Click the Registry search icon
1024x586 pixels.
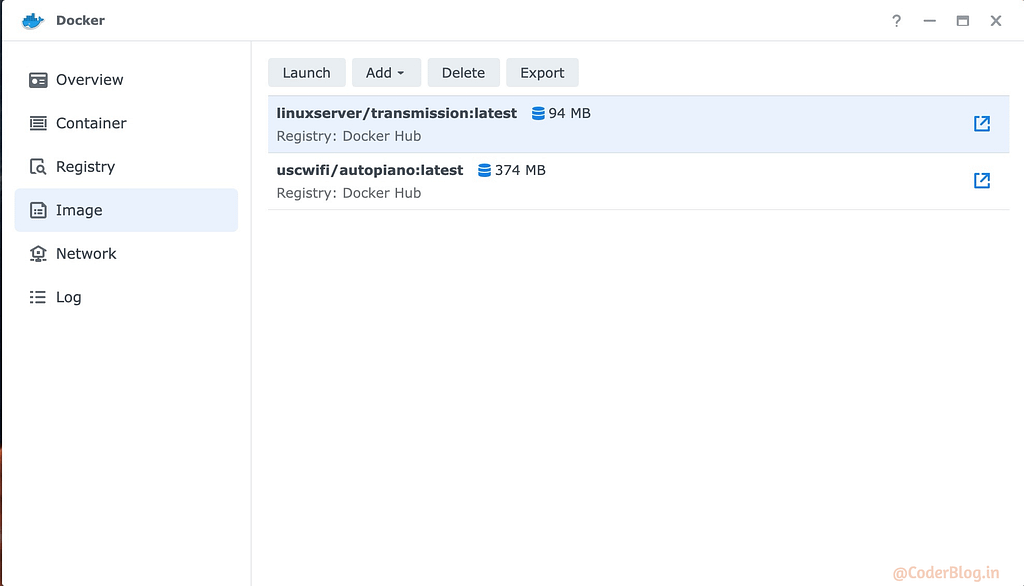(x=38, y=167)
